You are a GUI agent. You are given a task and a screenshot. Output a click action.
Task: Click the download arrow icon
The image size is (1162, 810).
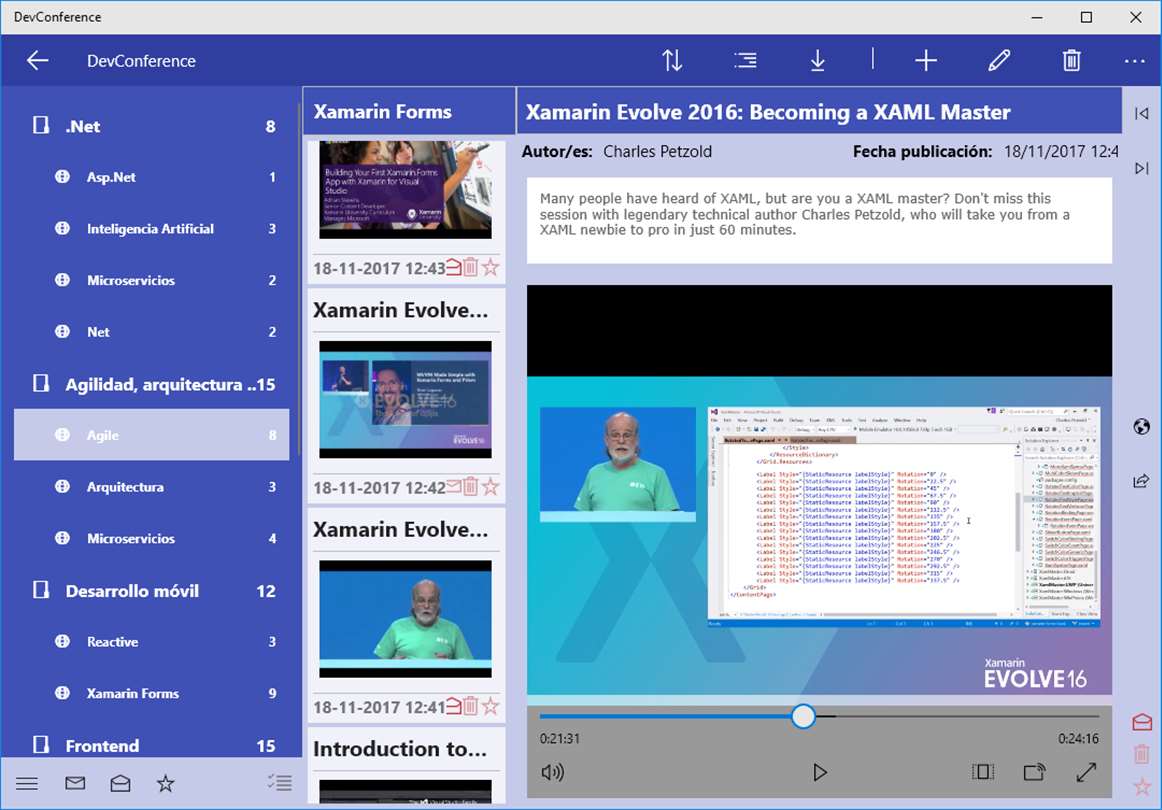pyautogui.click(x=817, y=61)
